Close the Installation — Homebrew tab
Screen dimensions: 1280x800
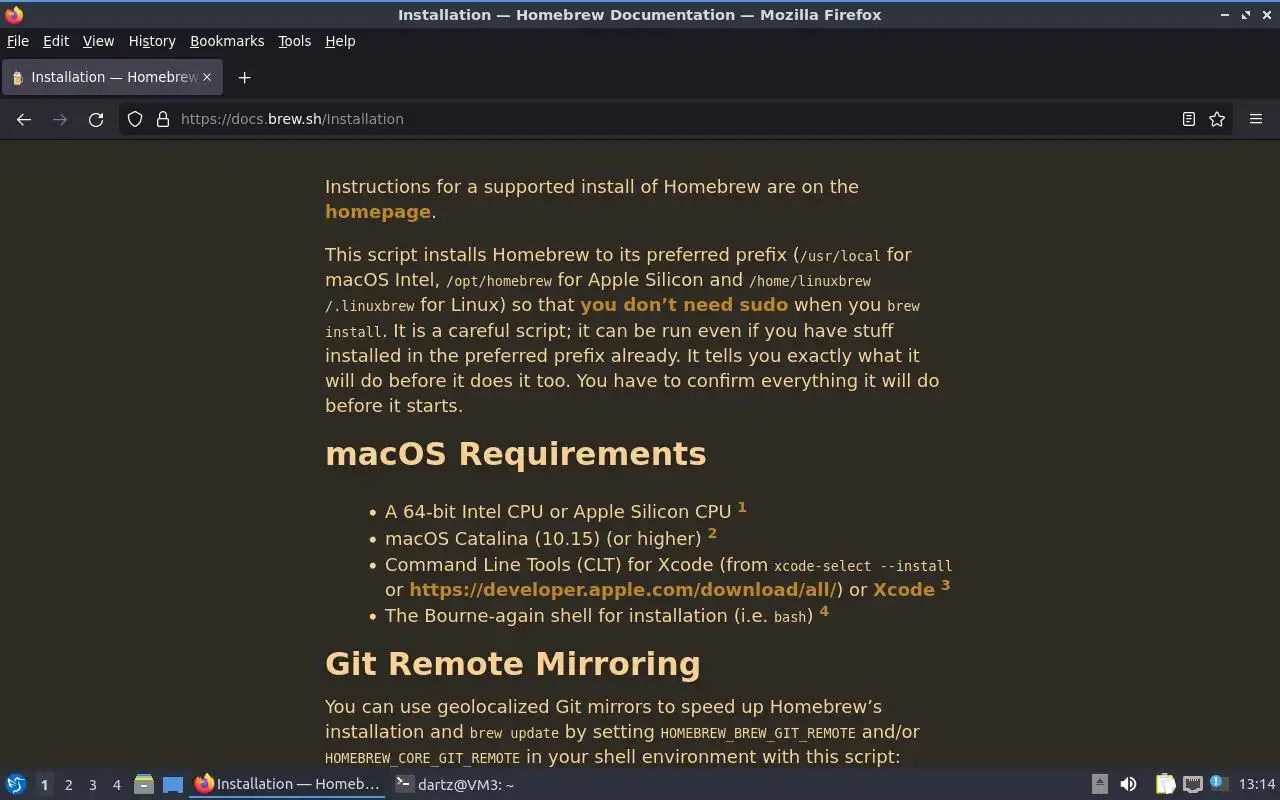tap(208, 77)
